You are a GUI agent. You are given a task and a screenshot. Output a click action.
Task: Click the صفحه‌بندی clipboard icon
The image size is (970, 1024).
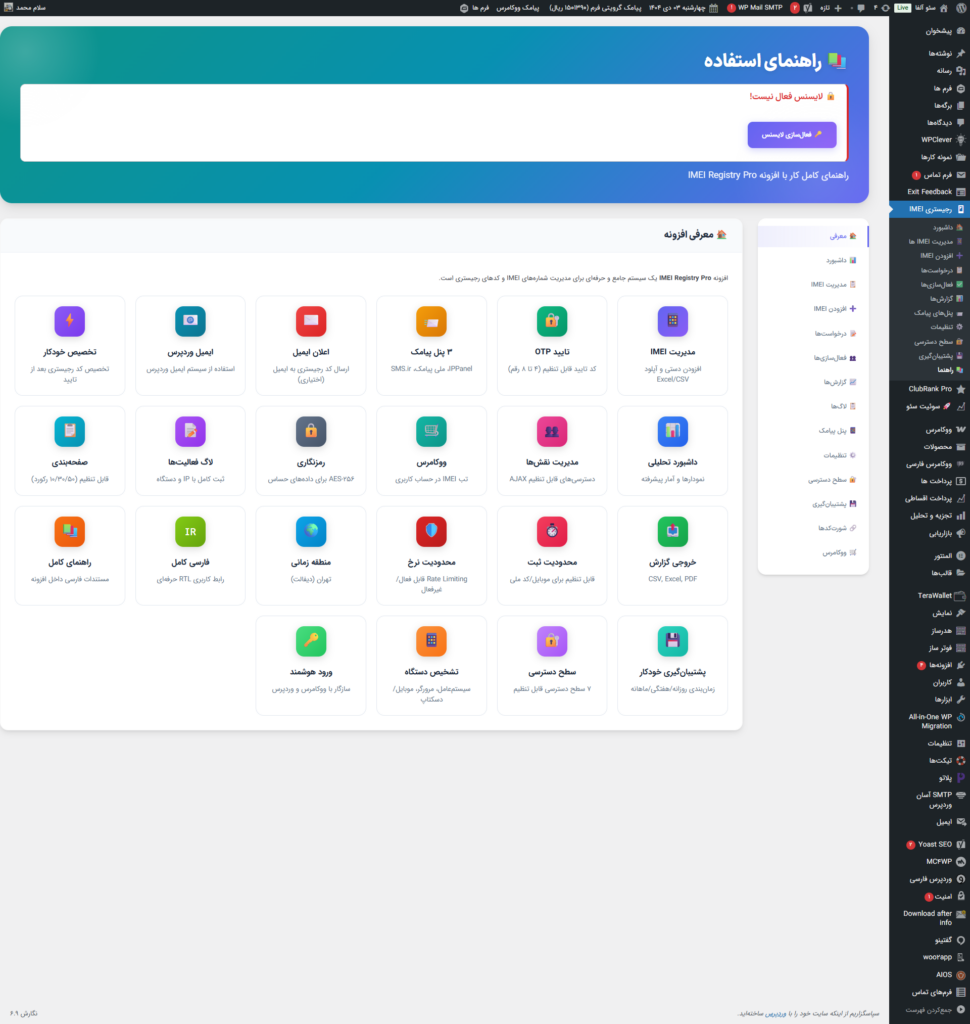70,431
